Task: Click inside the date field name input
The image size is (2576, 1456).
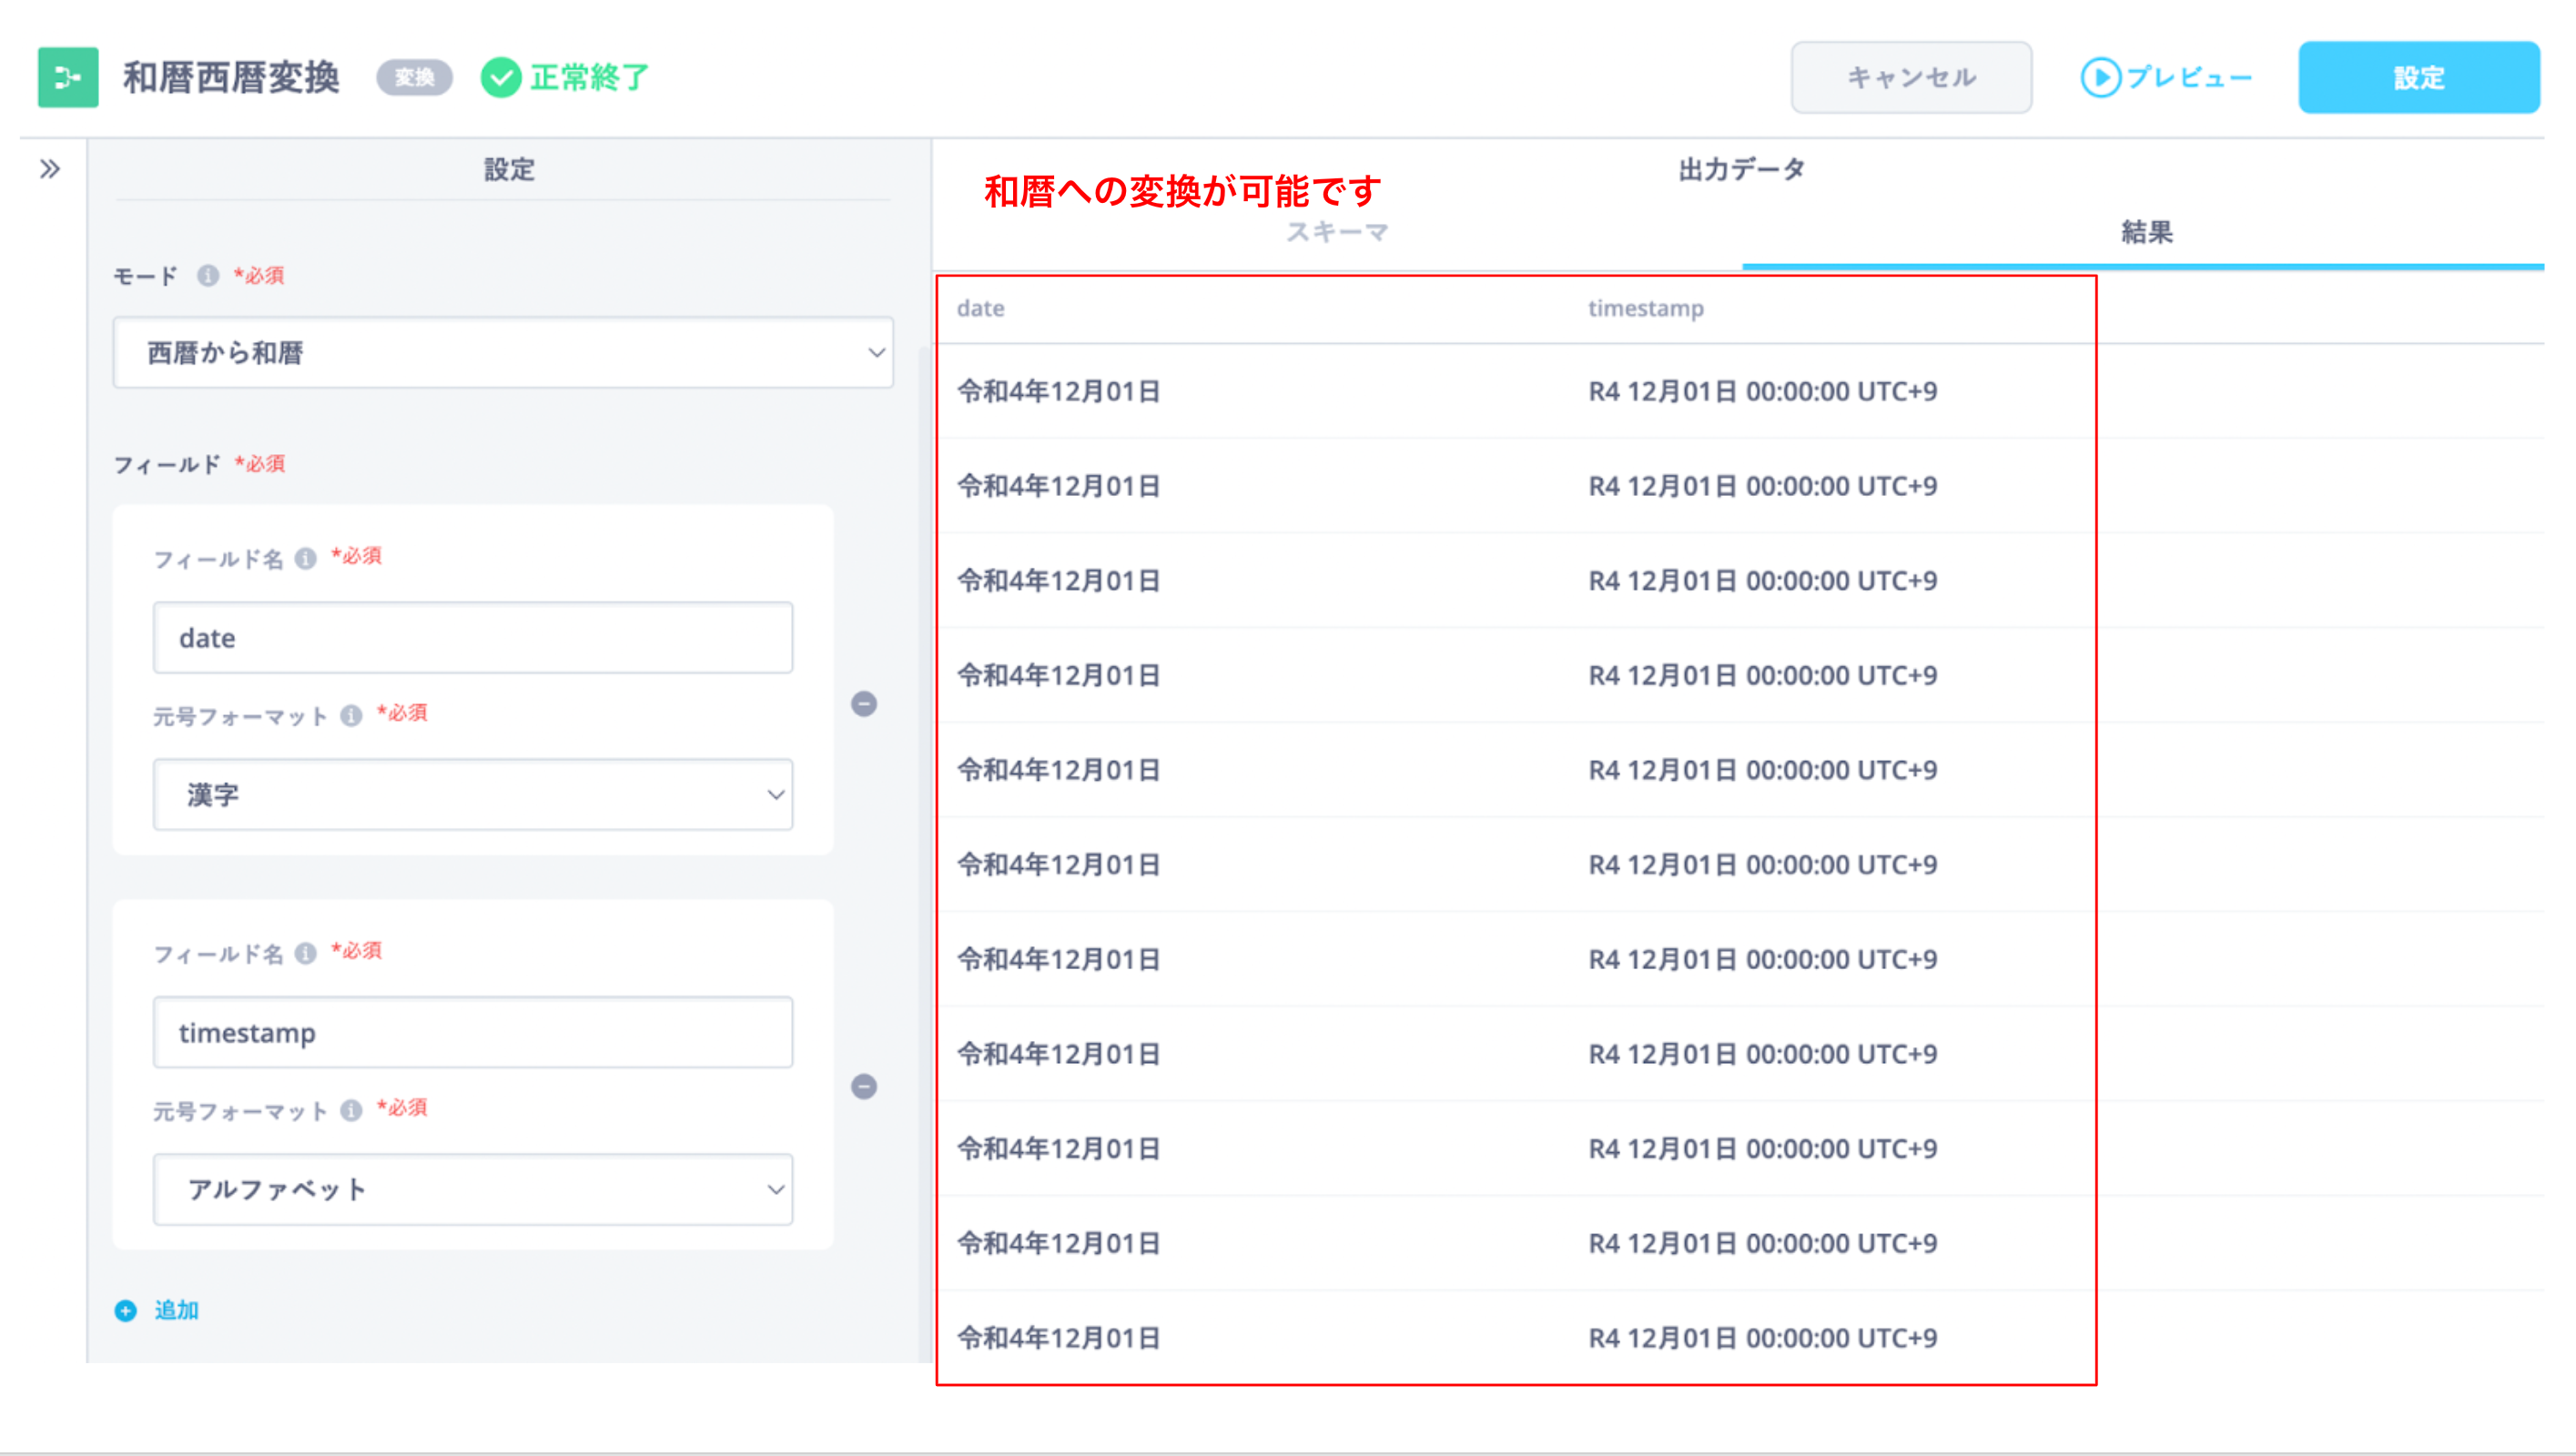Action: [472, 637]
